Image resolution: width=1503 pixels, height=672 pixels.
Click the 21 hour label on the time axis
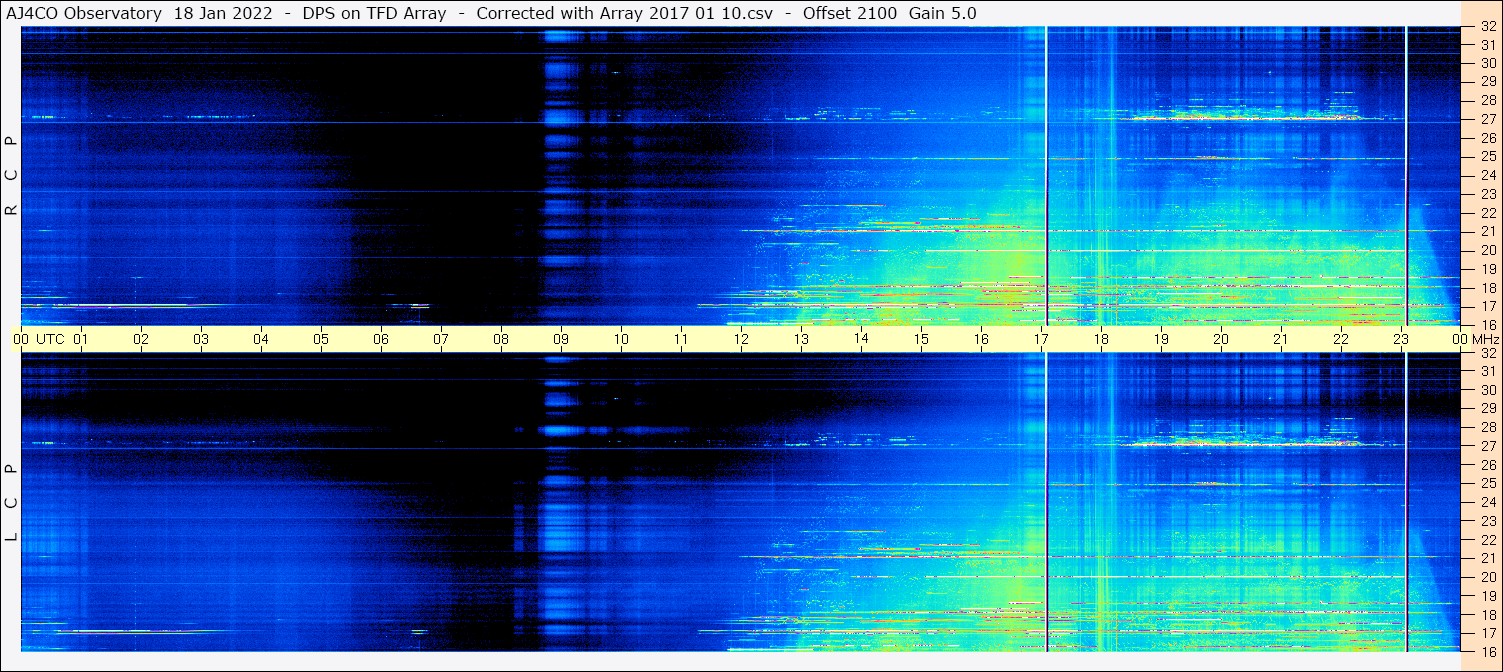[1281, 339]
